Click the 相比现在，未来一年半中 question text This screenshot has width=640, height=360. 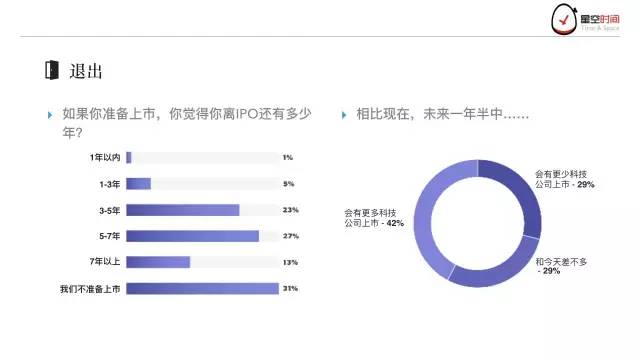point(442,114)
